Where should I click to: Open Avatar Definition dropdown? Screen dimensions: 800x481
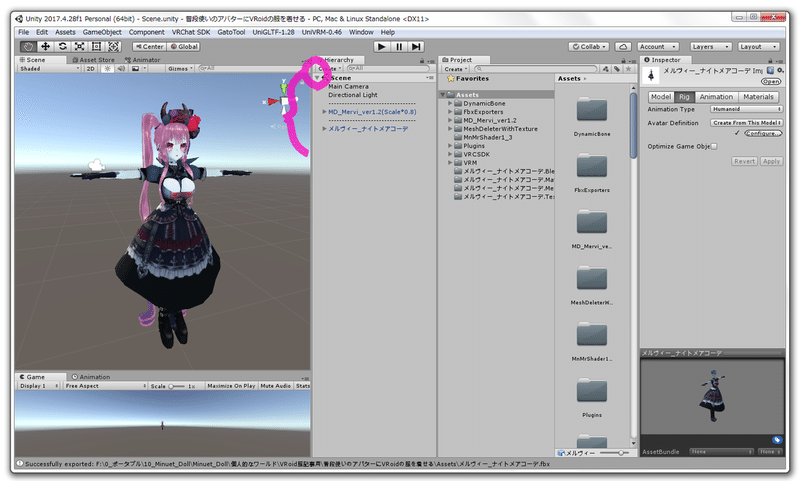[x=746, y=123]
